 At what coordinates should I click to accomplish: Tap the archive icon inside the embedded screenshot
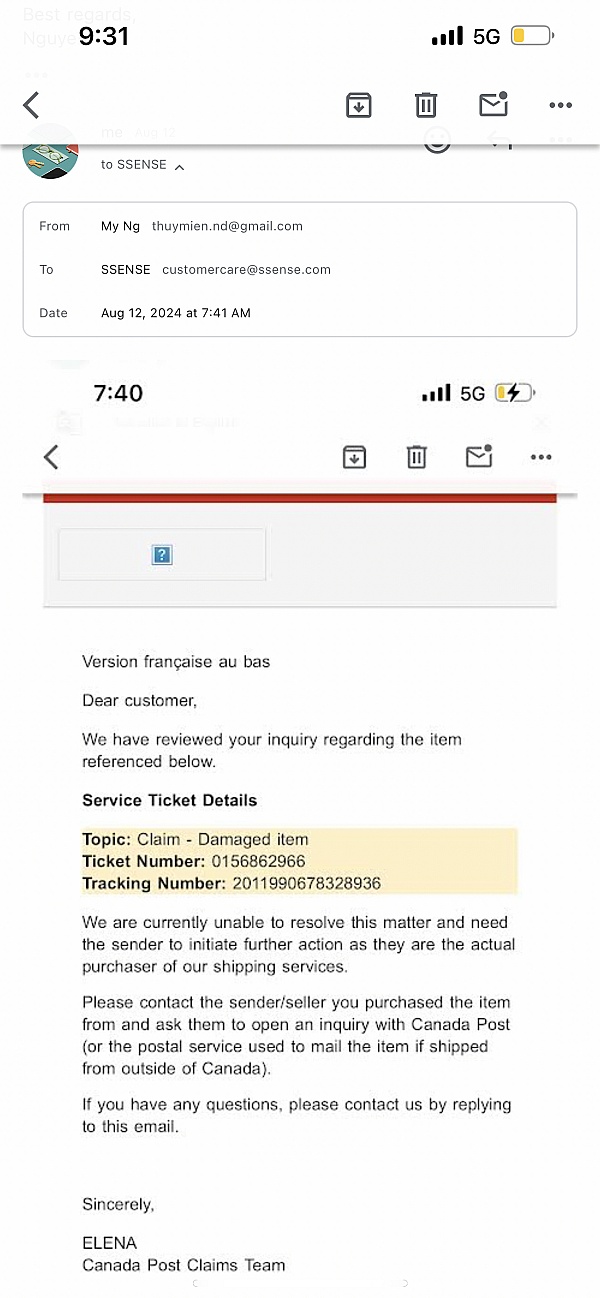pos(354,457)
